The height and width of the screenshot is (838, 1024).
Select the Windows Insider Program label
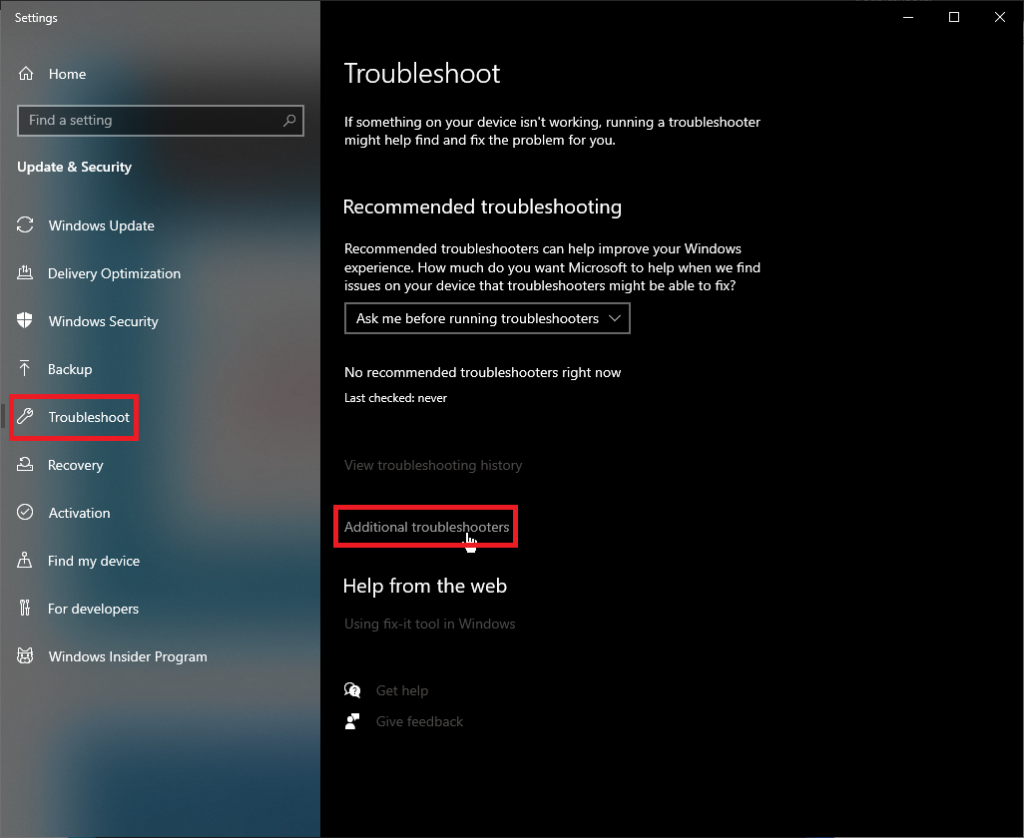click(128, 657)
